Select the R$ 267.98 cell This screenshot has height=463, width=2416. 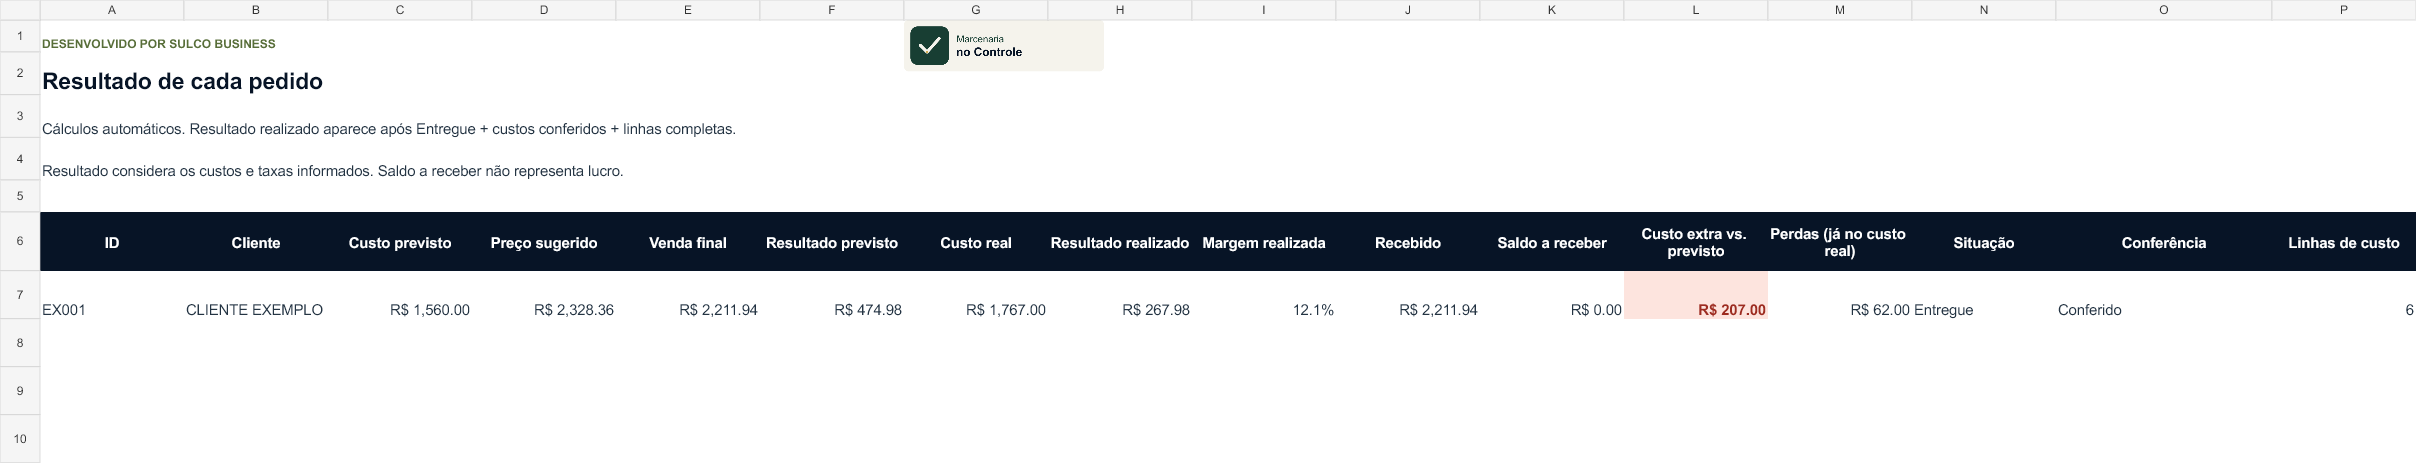coord(1120,295)
